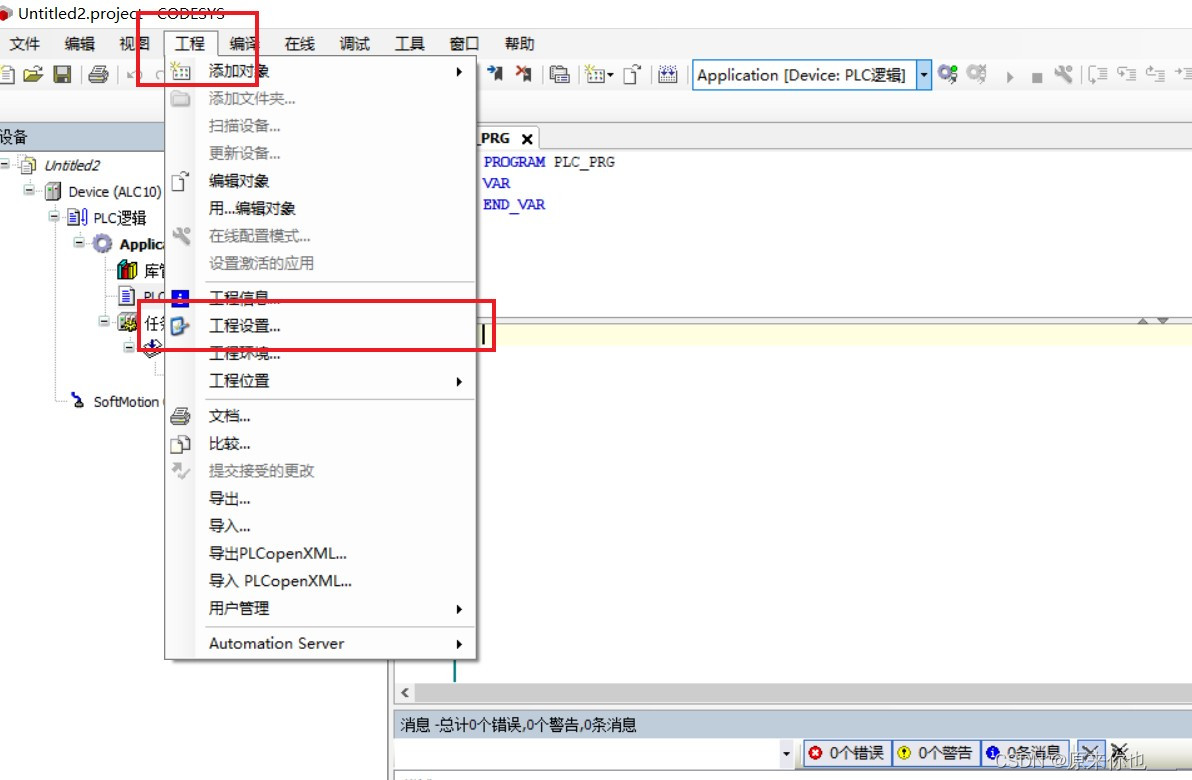Viewport: 1192px width, 780px height.
Task: Click the New file toolbar icon
Action: [x=8, y=74]
